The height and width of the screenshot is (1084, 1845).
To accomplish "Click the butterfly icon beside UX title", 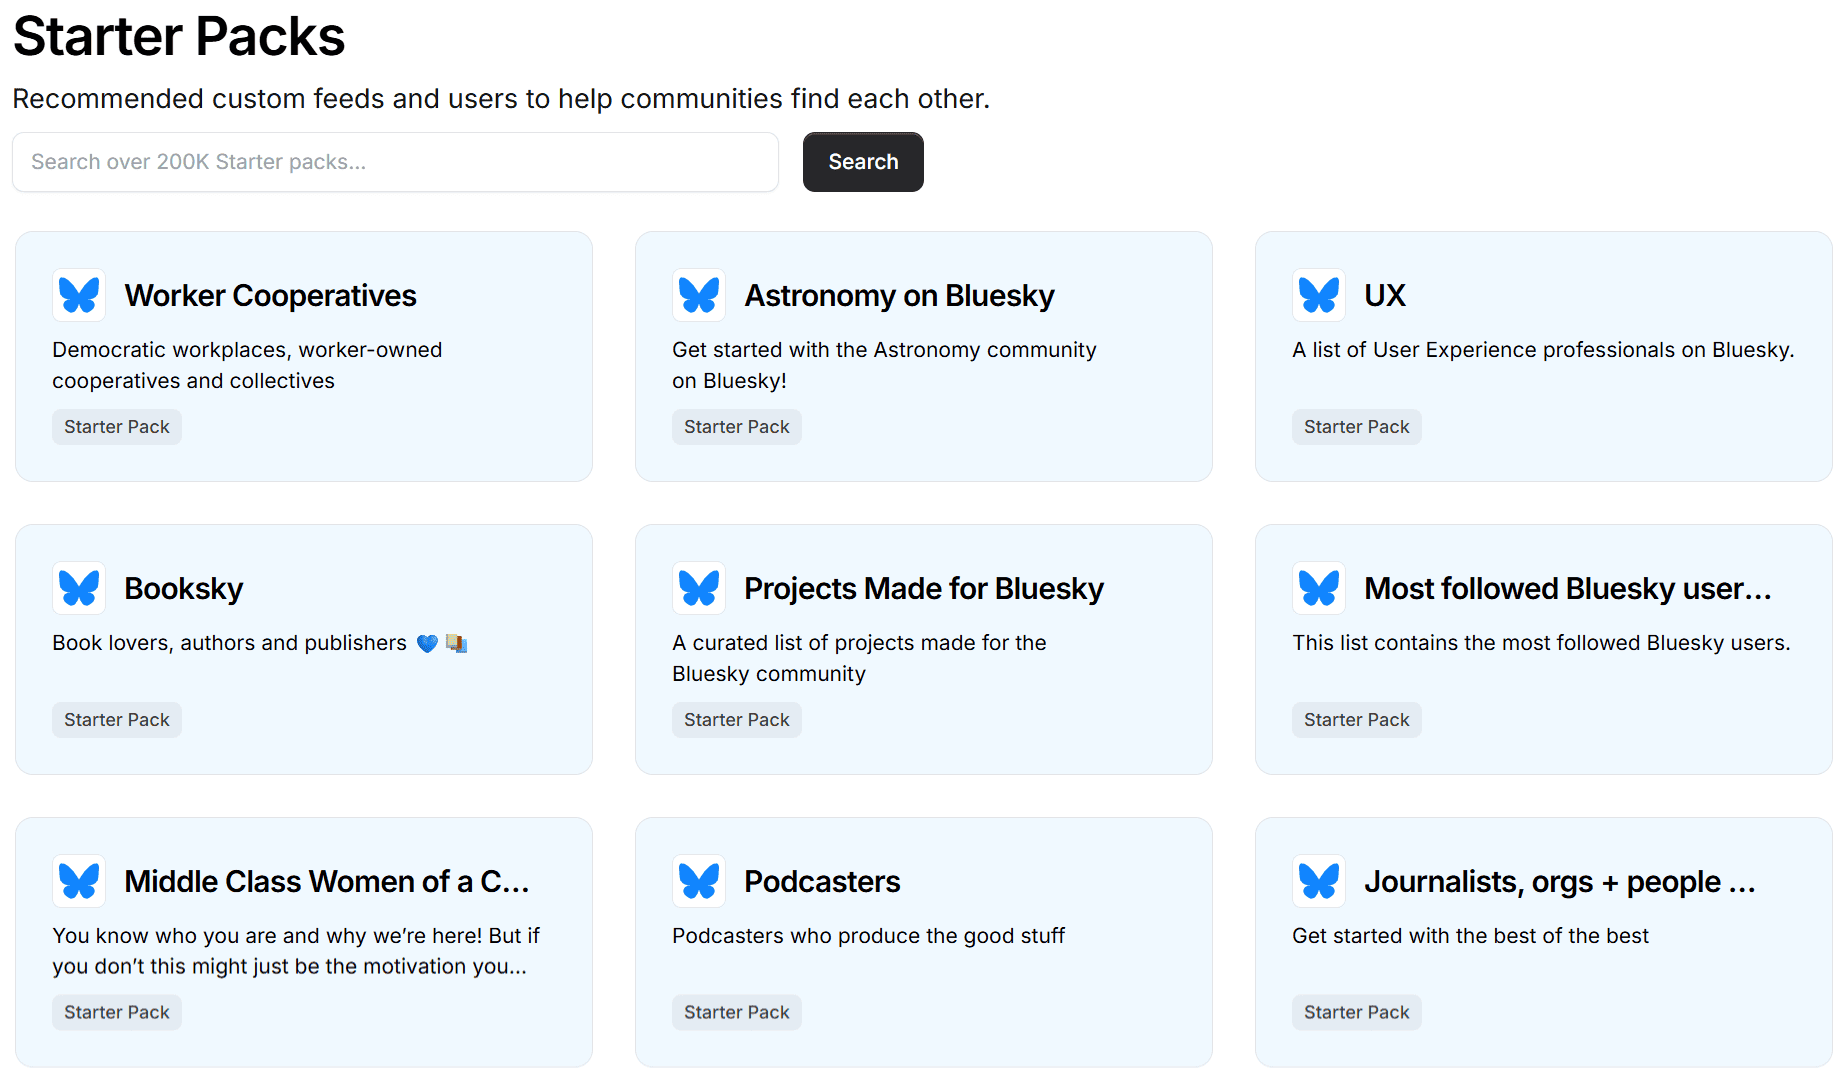I will [1319, 295].
